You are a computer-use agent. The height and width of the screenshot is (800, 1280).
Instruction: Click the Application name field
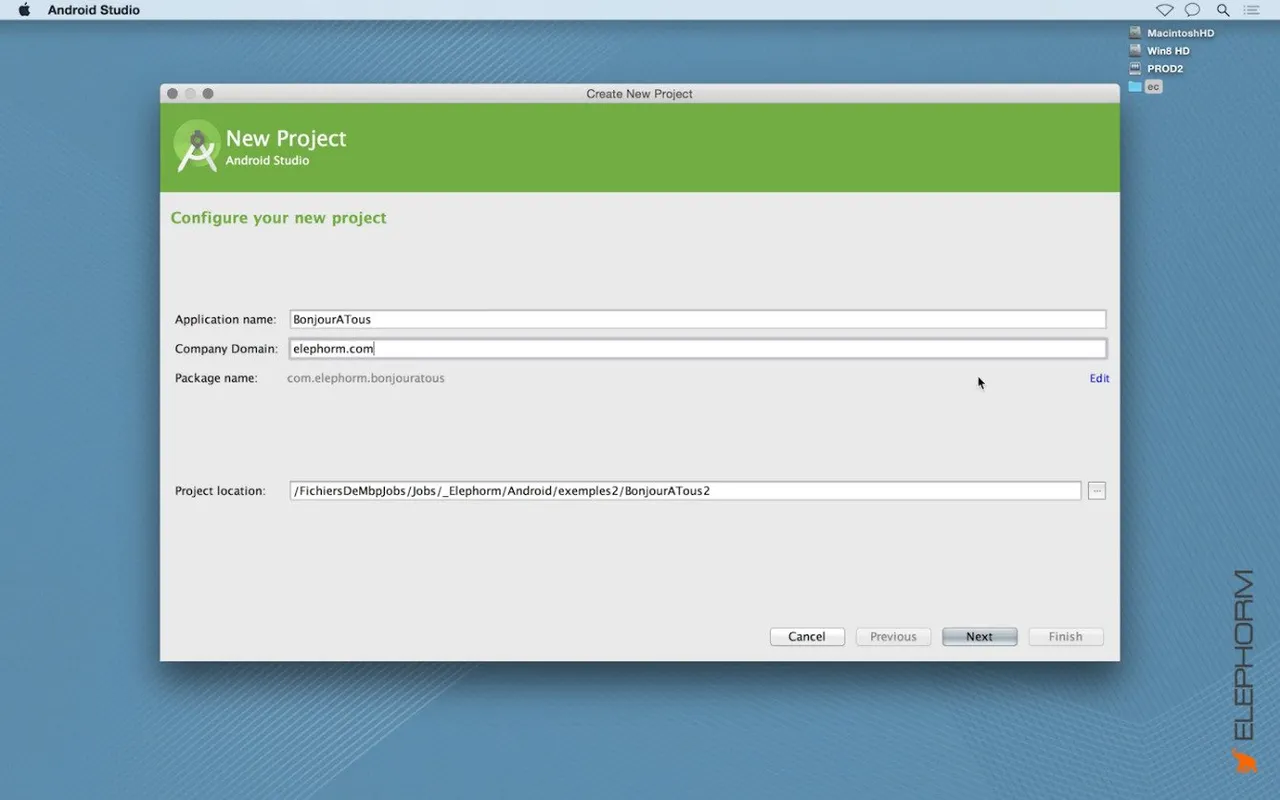(698, 319)
